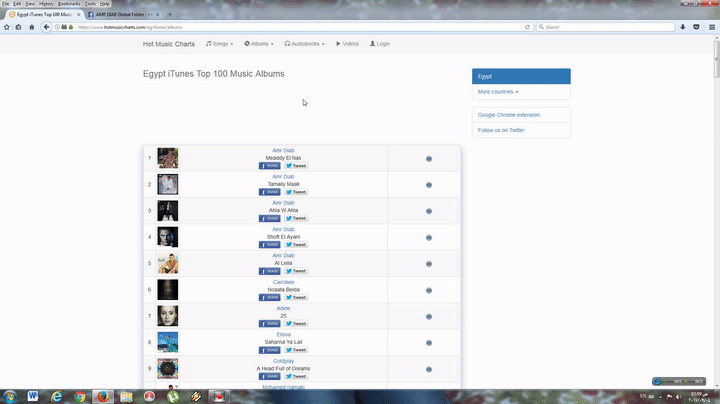Viewport: 720px width, 404px height.
Task: Share Noaata Beida on Facebook
Action: point(270,297)
